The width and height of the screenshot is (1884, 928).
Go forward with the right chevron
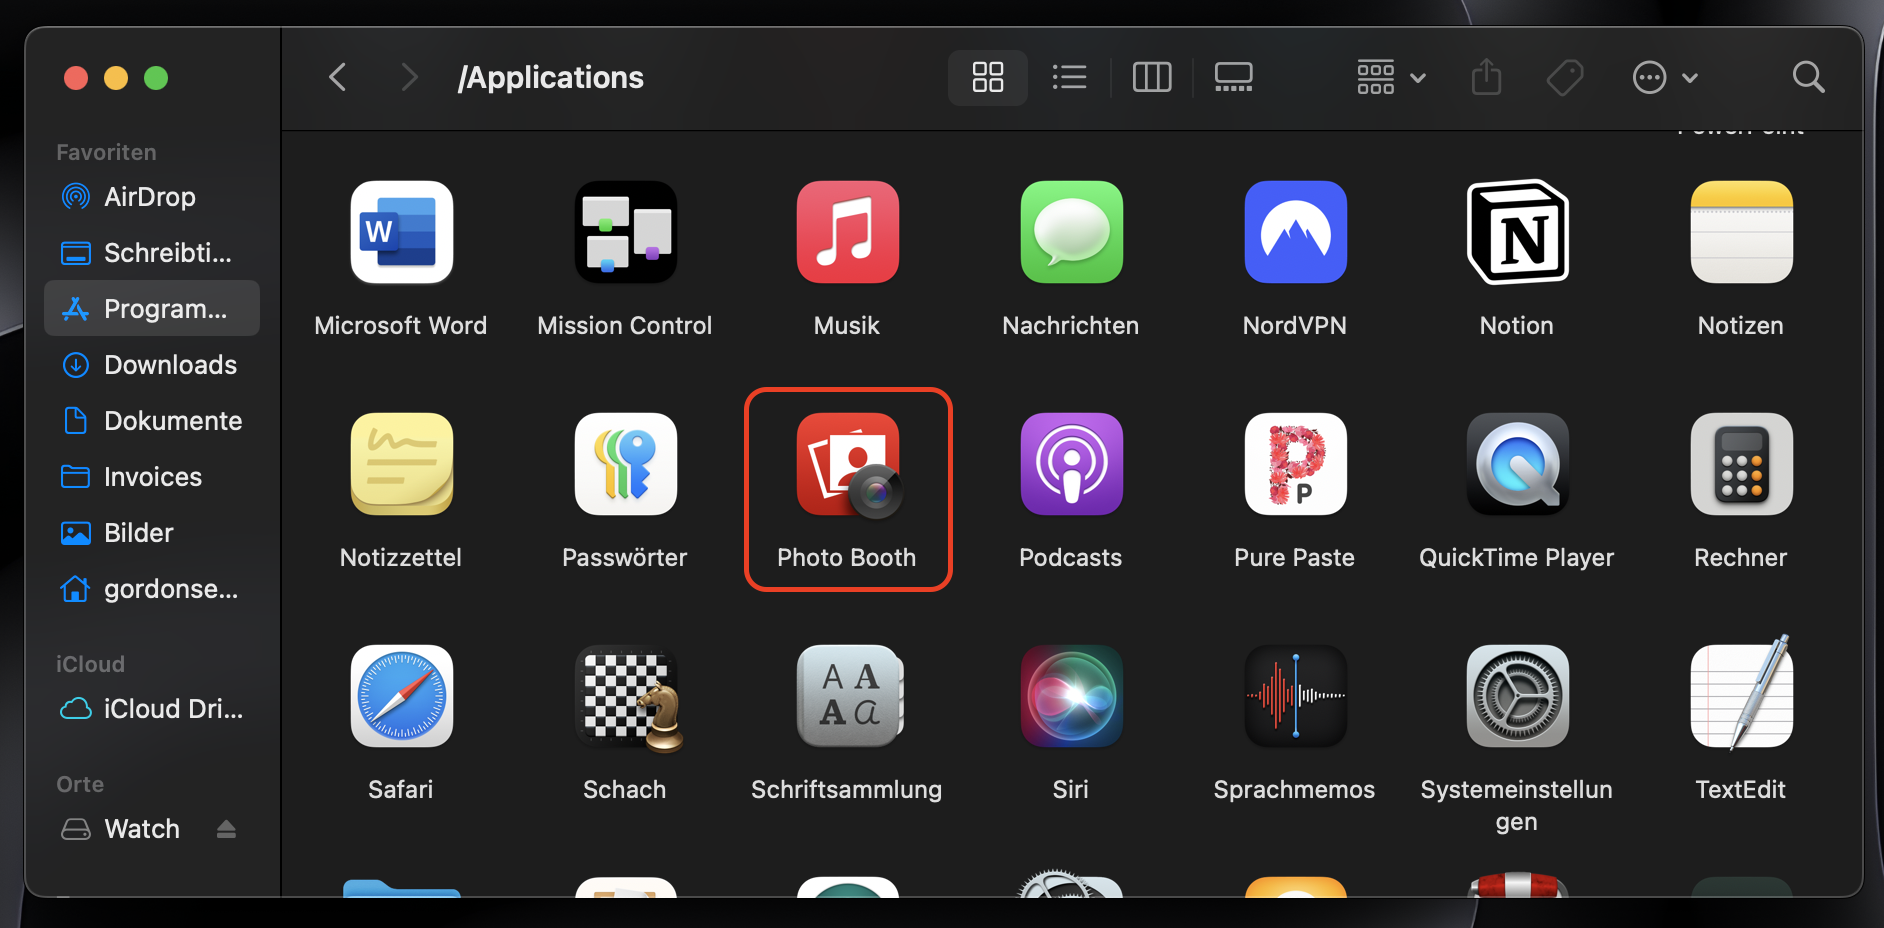tap(408, 77)
